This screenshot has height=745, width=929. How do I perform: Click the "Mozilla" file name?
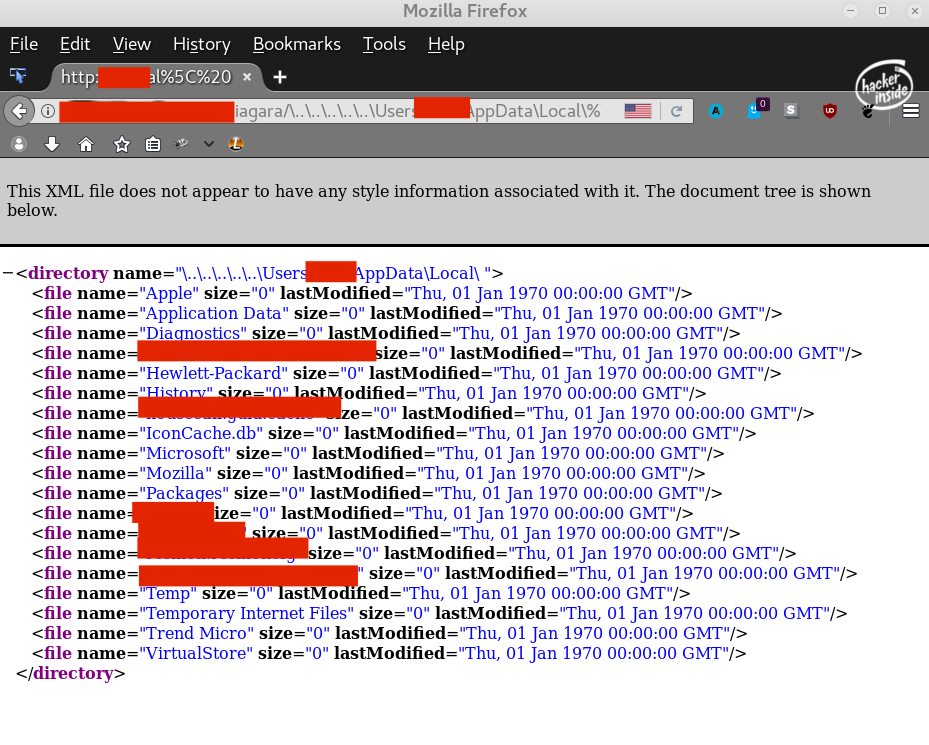tap(175, 474)
